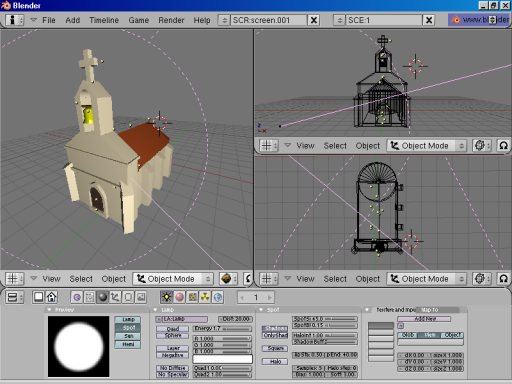Open the SCE scene browse selector
Viewport: 512px width, 384px height.
[339, 20]
